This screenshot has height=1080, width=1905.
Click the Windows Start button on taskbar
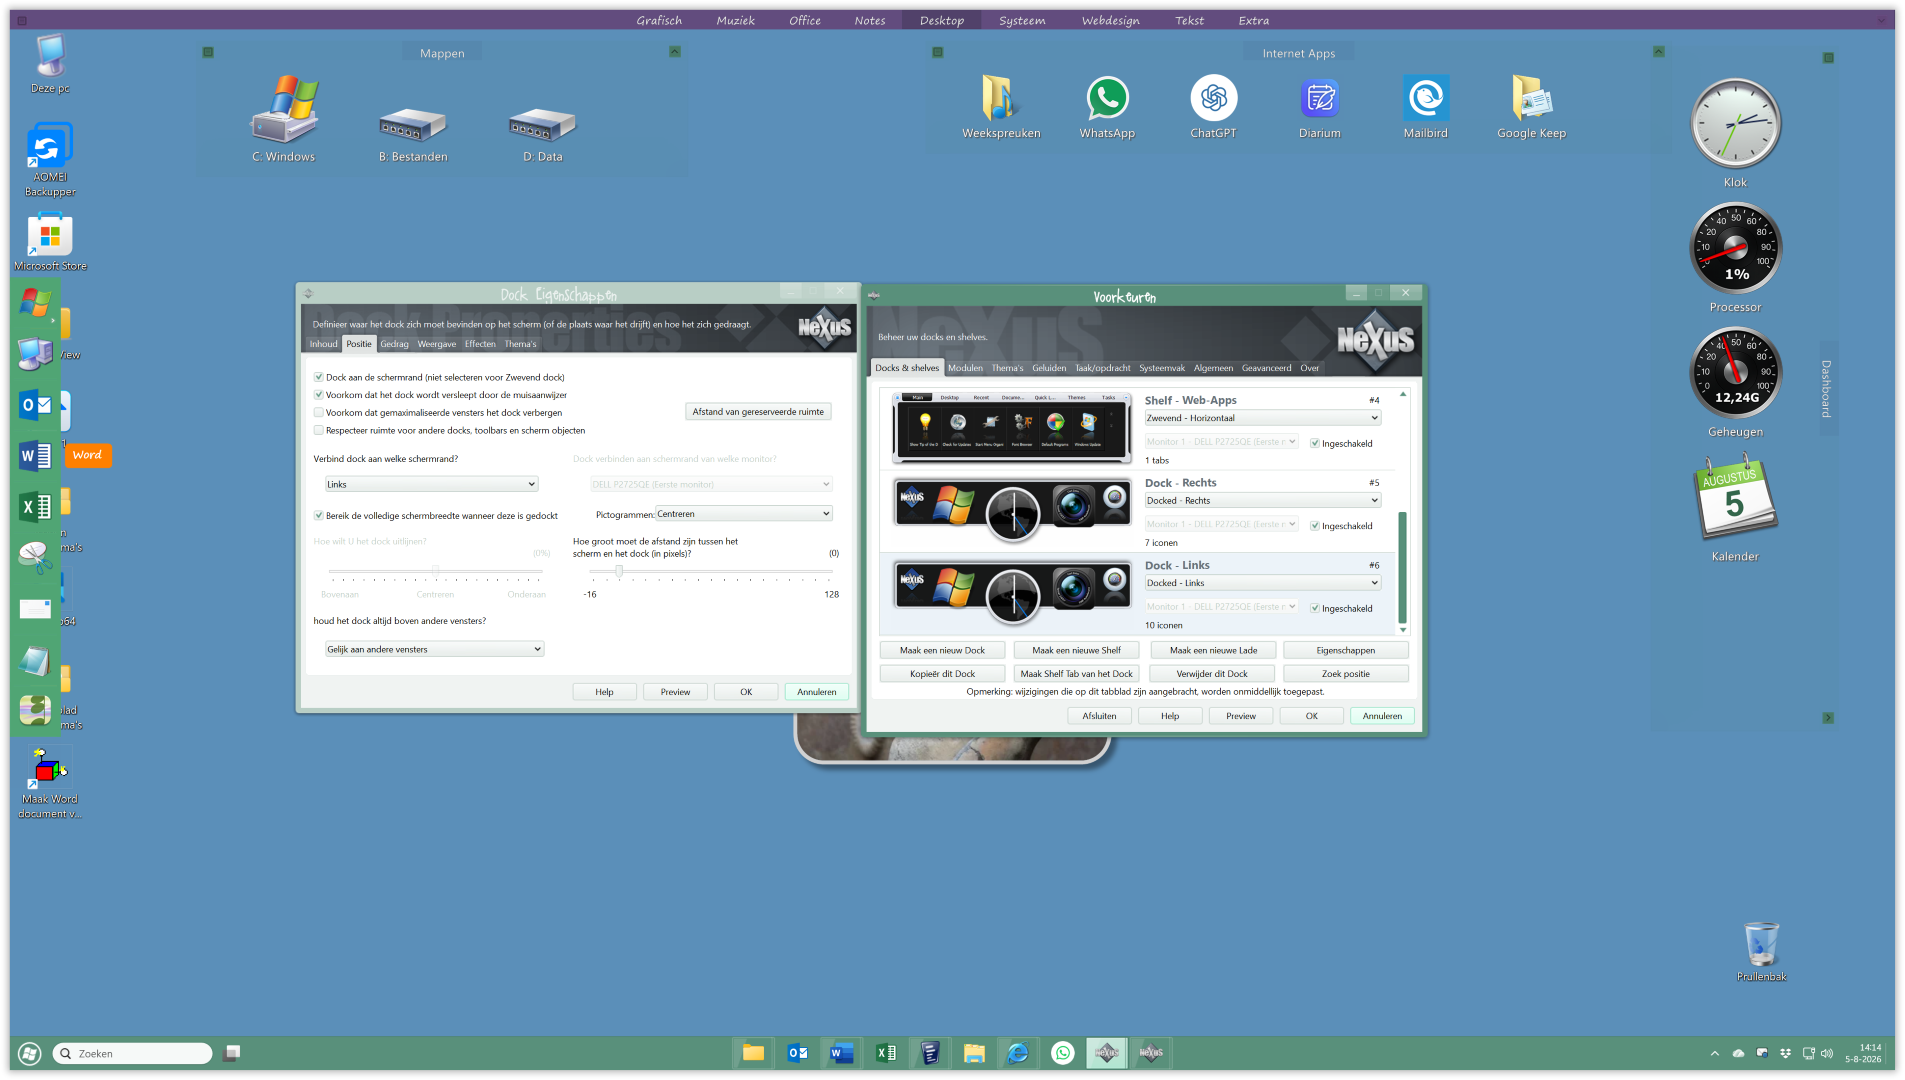pos(30,1053)
